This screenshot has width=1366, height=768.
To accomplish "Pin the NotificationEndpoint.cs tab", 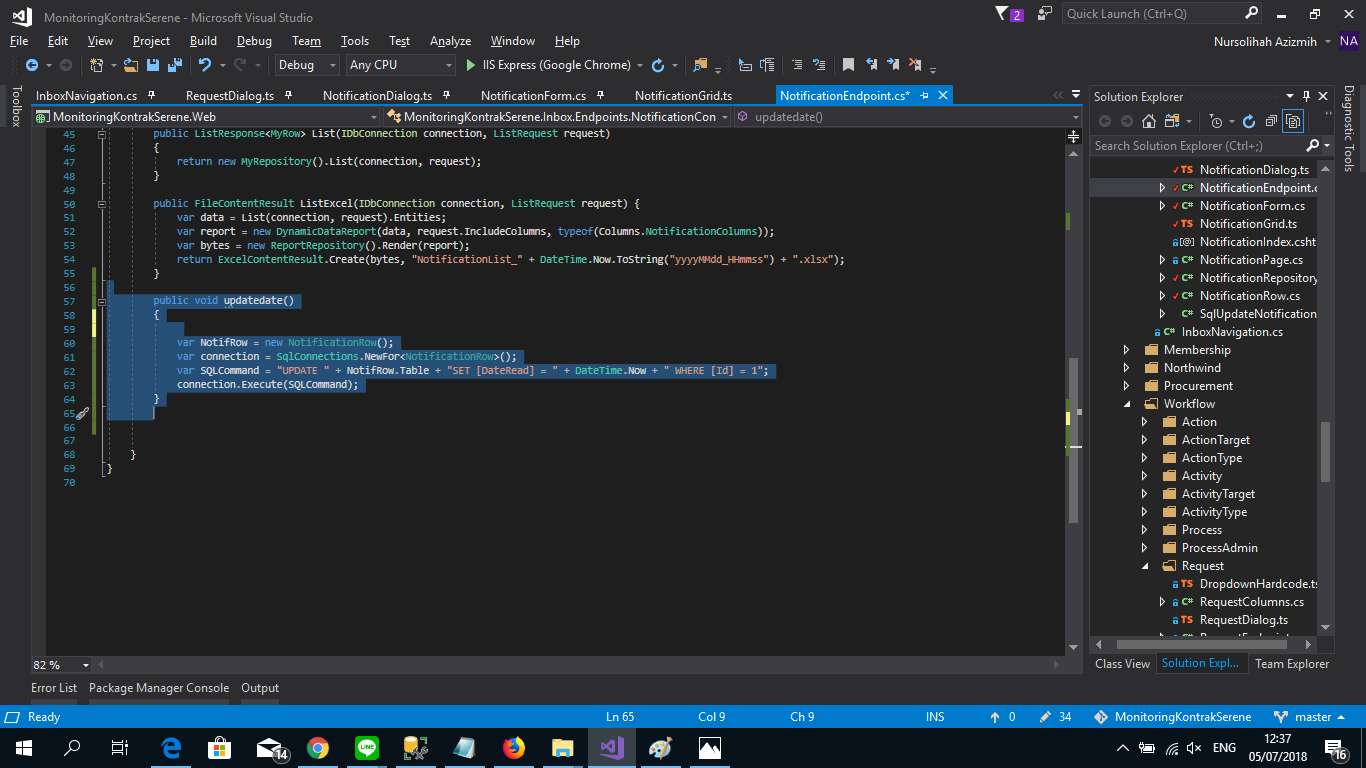I will pos(924,95).
